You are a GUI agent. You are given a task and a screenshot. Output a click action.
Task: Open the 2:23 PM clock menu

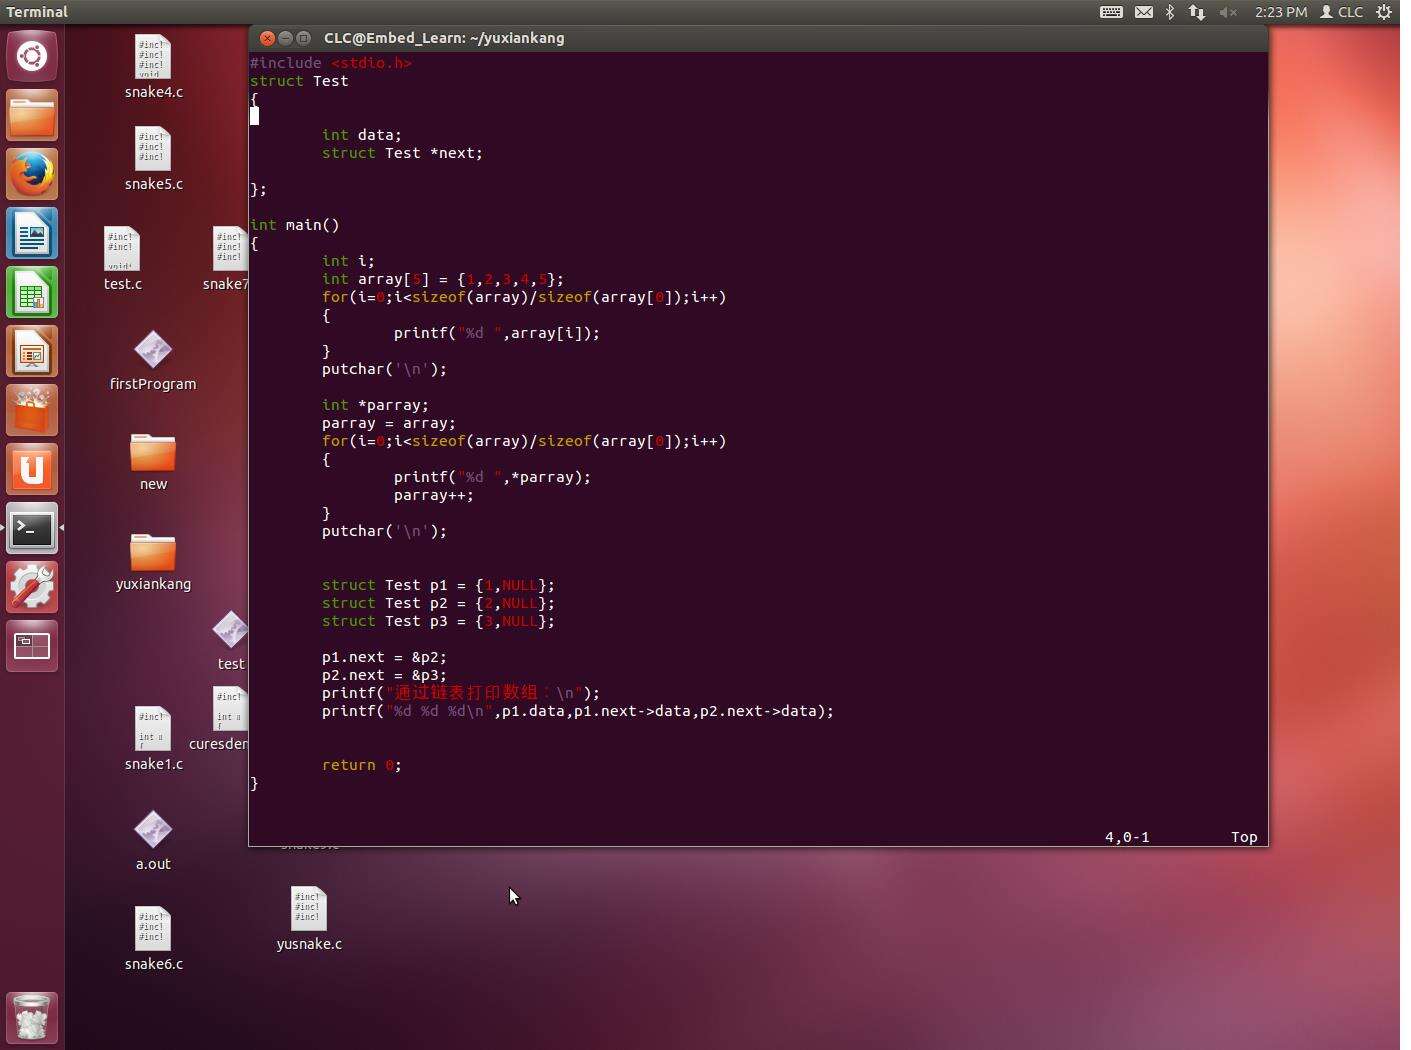[1281, 12]
